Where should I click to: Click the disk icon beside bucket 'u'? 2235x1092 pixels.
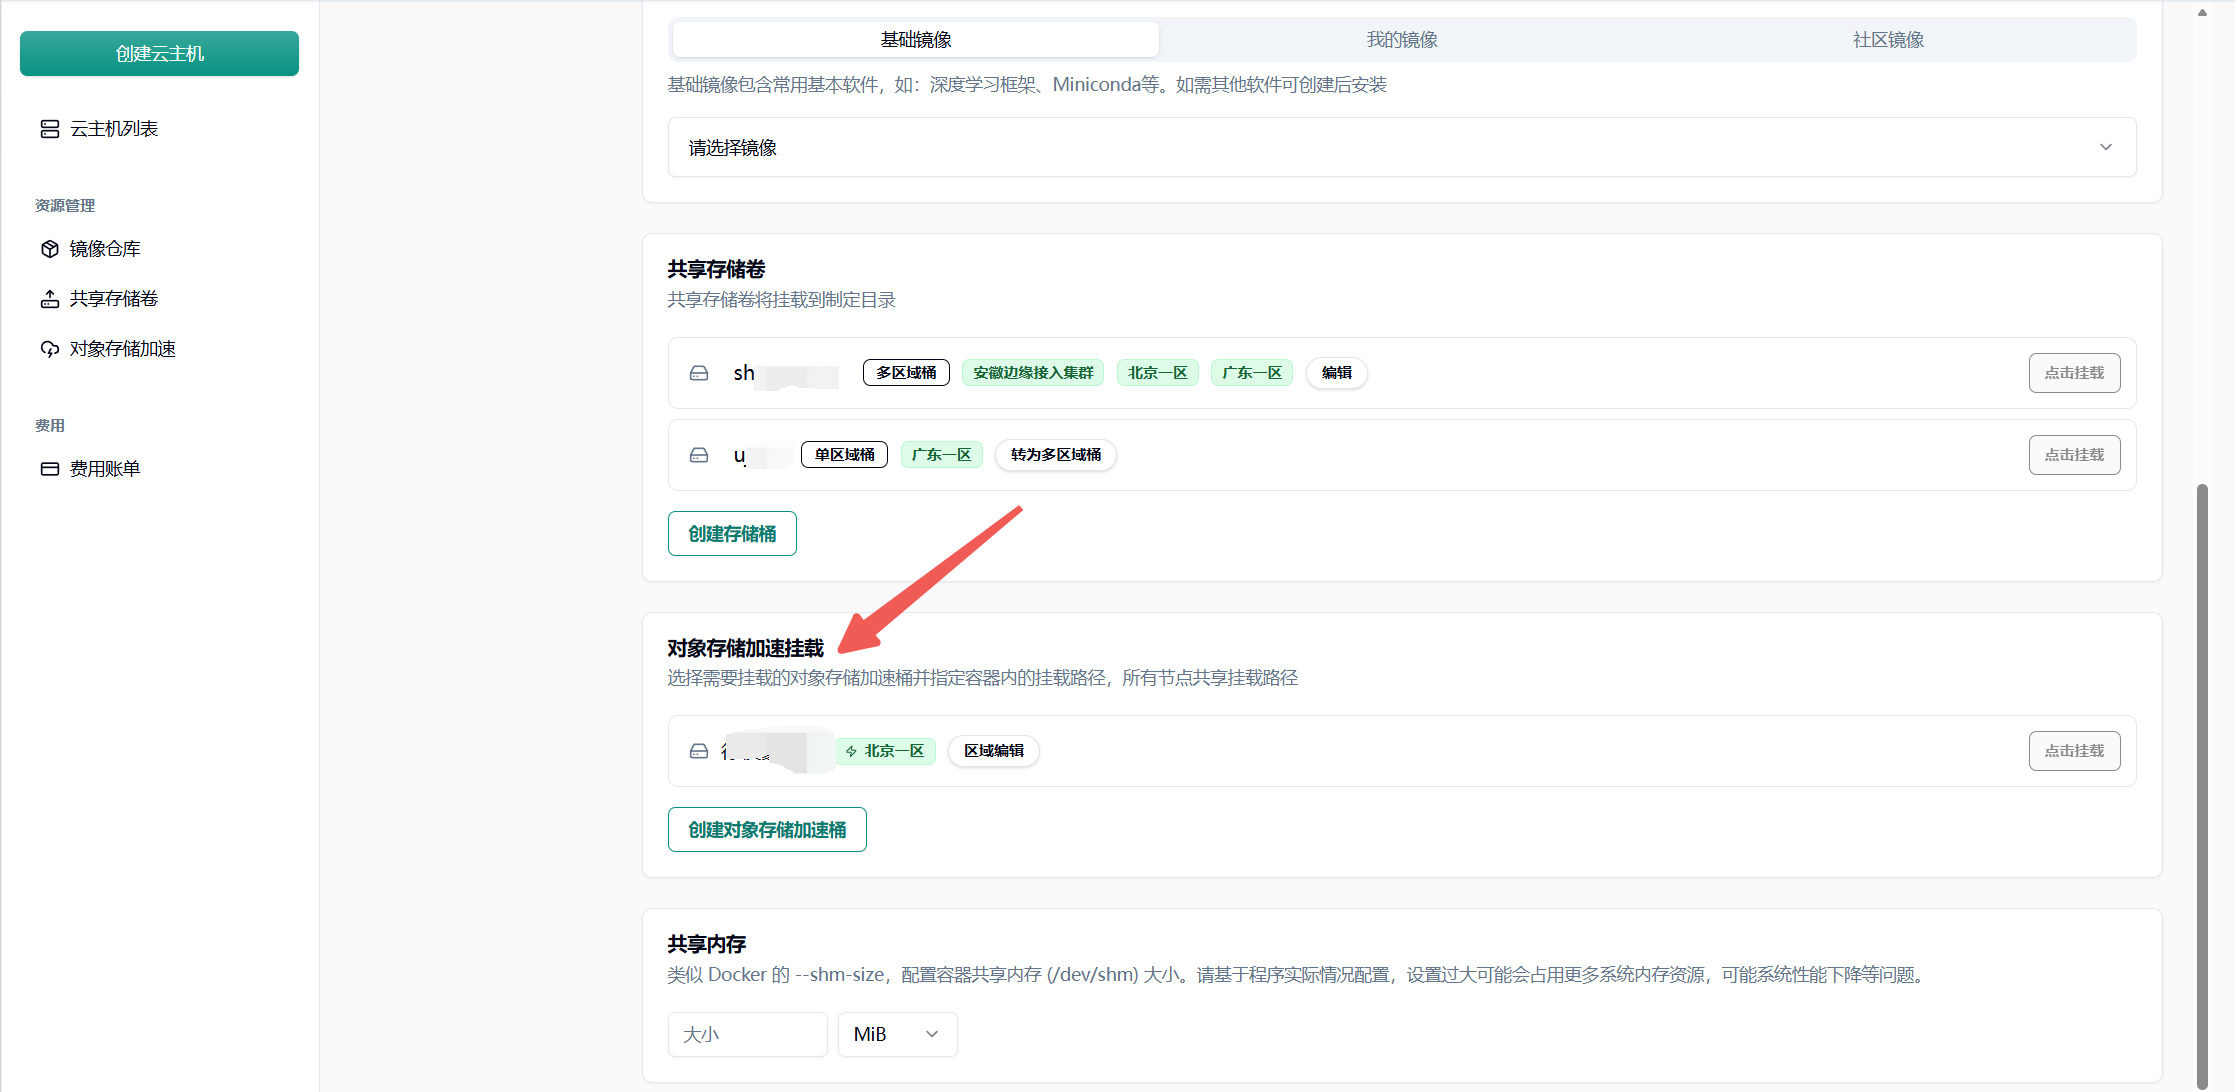699,455
